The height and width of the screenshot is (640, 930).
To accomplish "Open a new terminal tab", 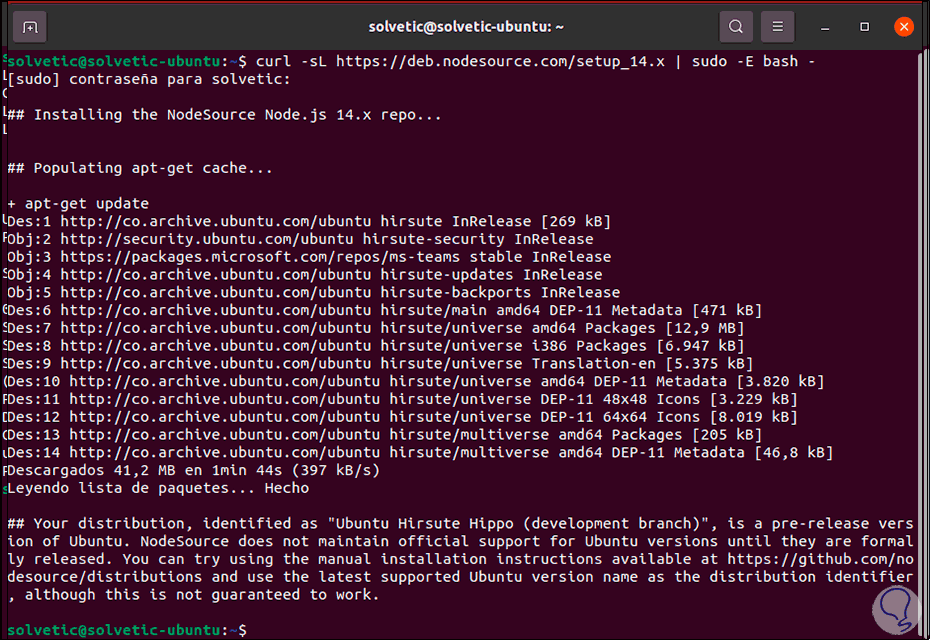I will tap(30, 26).
